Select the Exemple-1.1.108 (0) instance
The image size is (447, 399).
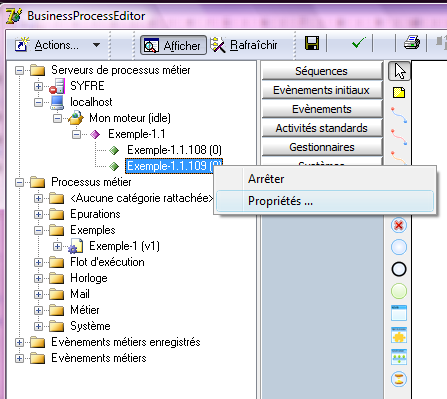[174, 150]
